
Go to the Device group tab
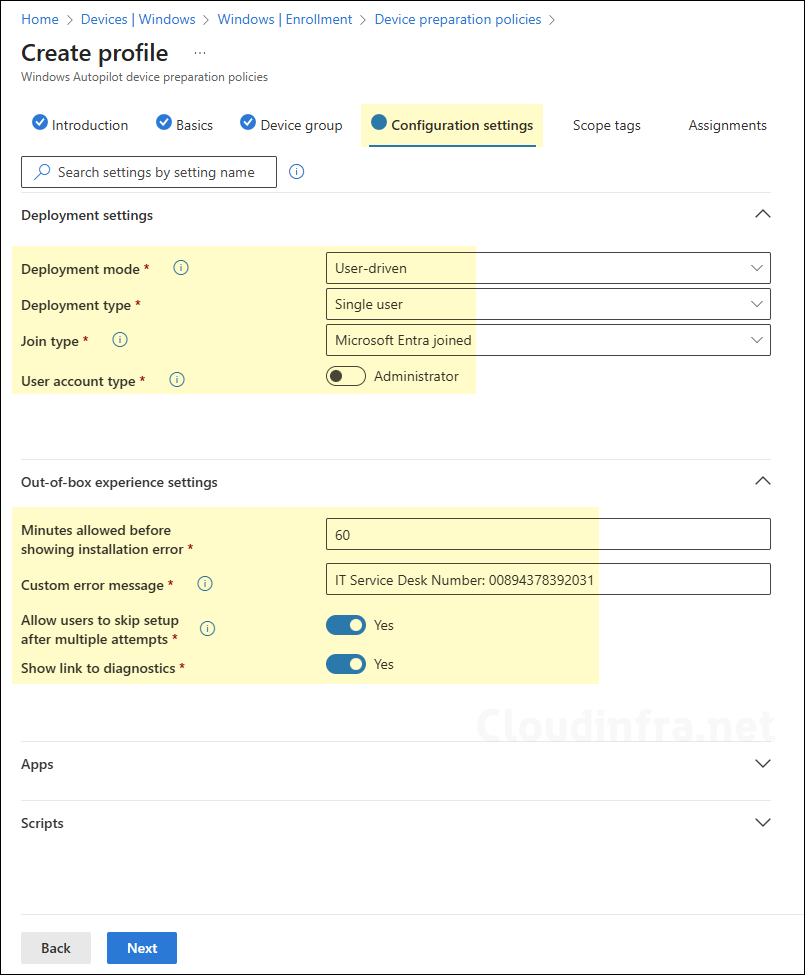point(301,125)
